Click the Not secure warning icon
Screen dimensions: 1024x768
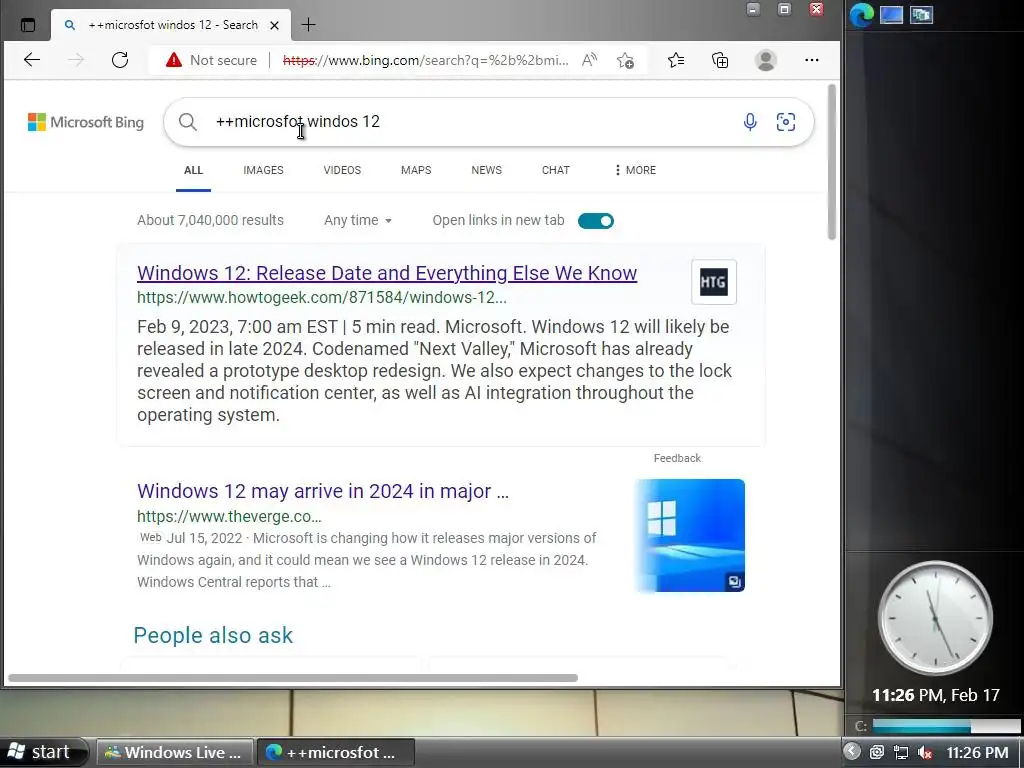pyautogui.click(x=174, y=60)
